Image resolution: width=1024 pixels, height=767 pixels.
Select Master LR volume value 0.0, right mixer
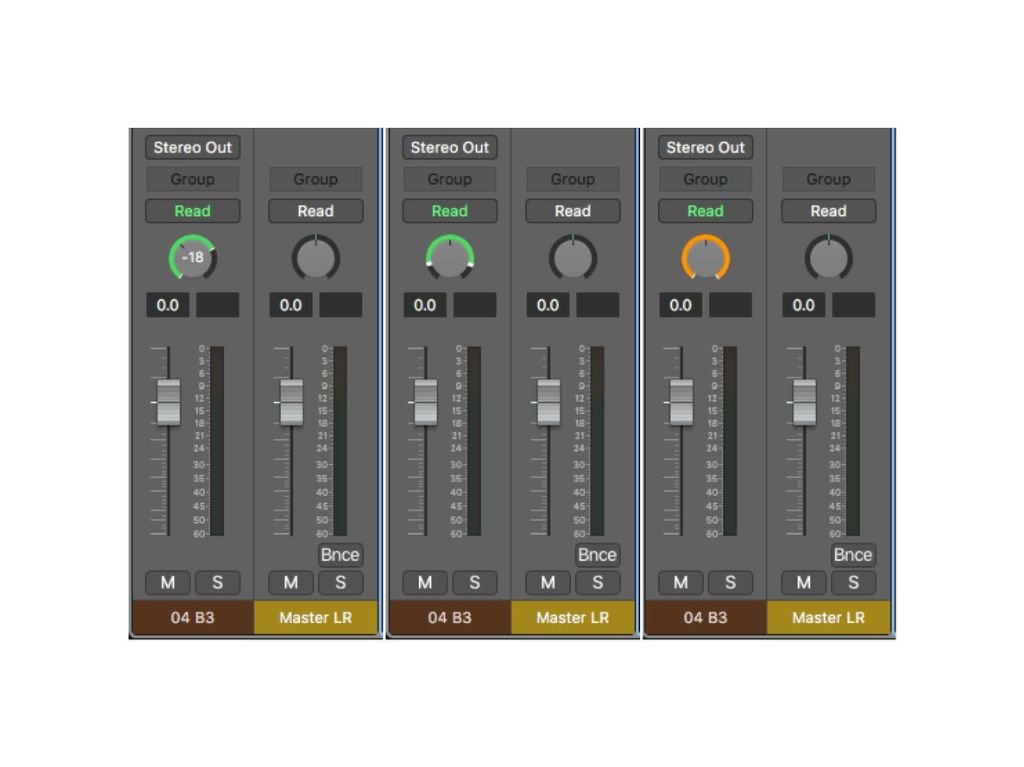[x=803, y=305]
